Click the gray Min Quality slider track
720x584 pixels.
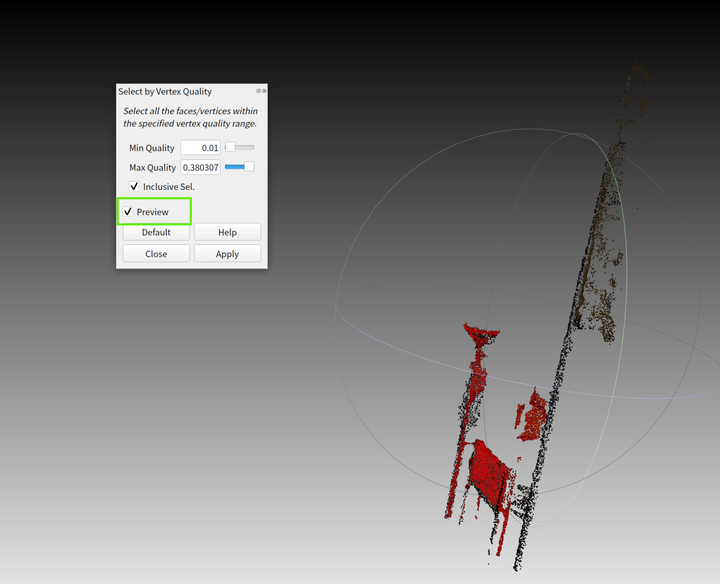point(245,147)
